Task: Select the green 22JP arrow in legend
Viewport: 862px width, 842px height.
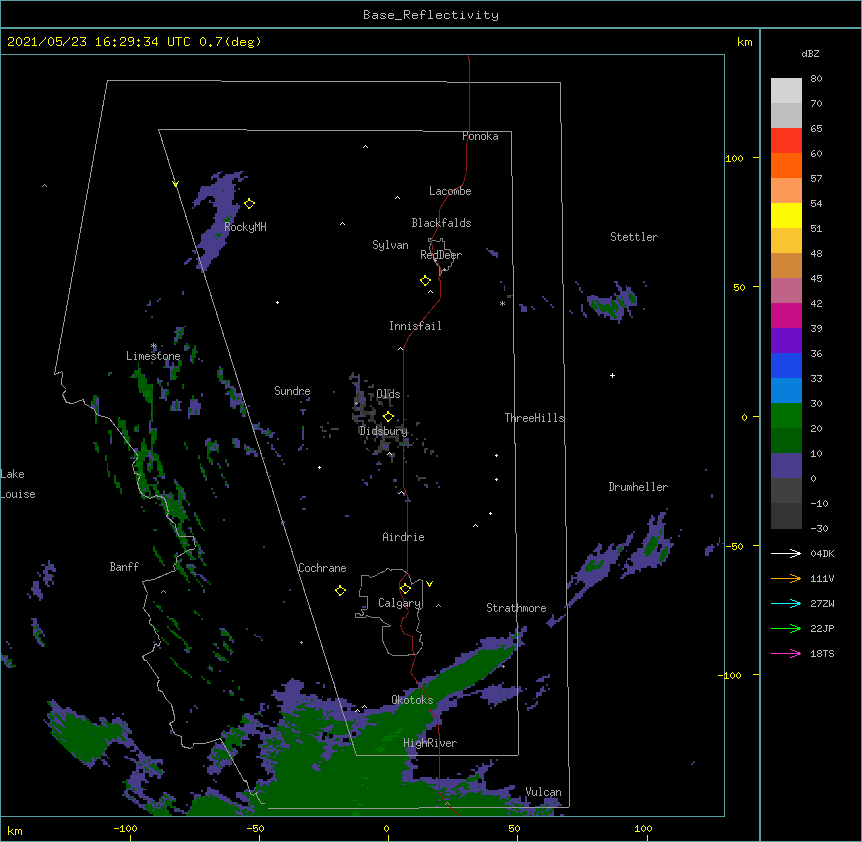Action: point(786,628)
